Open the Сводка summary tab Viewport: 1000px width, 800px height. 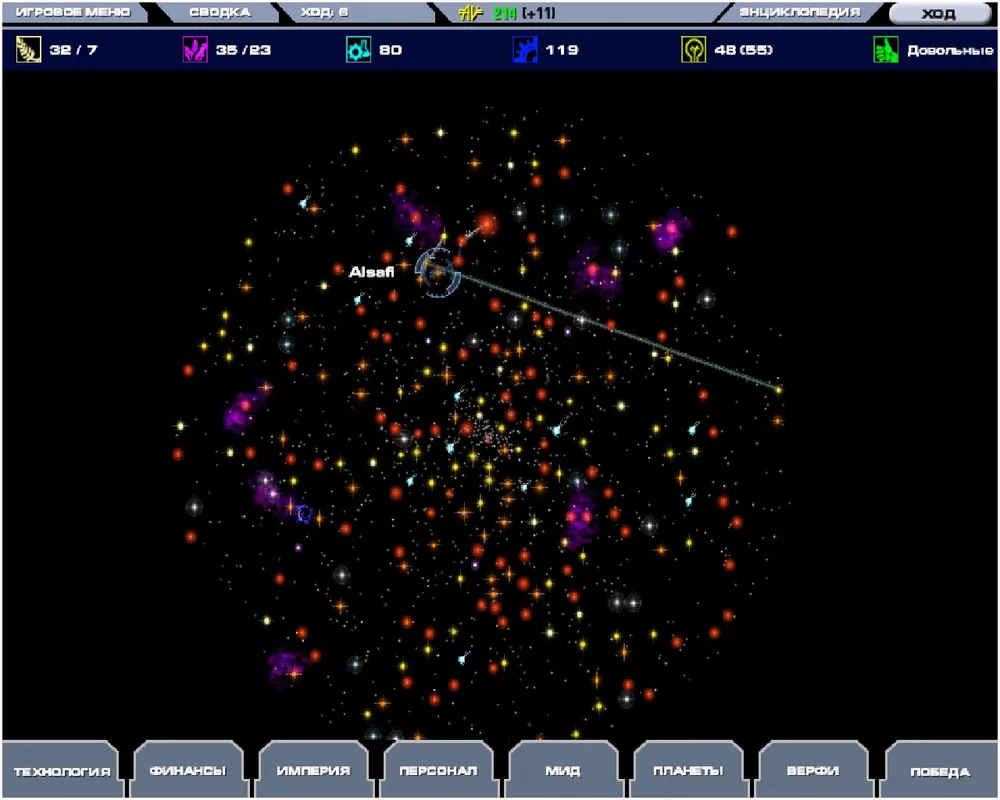tap(218, 13)
